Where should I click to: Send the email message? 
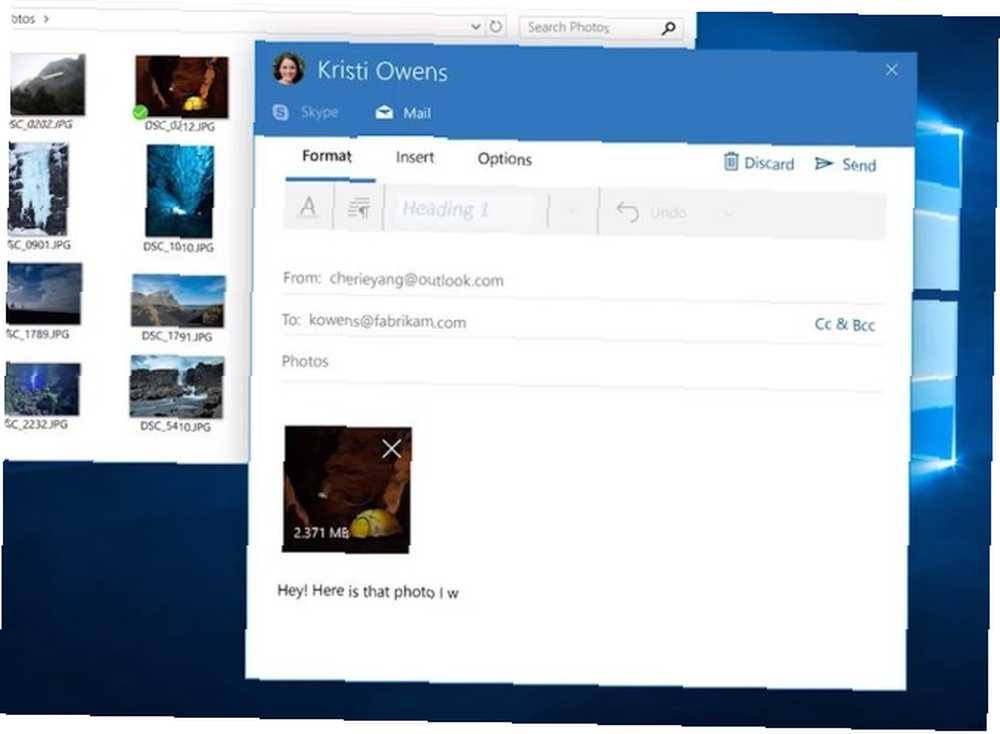(x=846, y=165)
